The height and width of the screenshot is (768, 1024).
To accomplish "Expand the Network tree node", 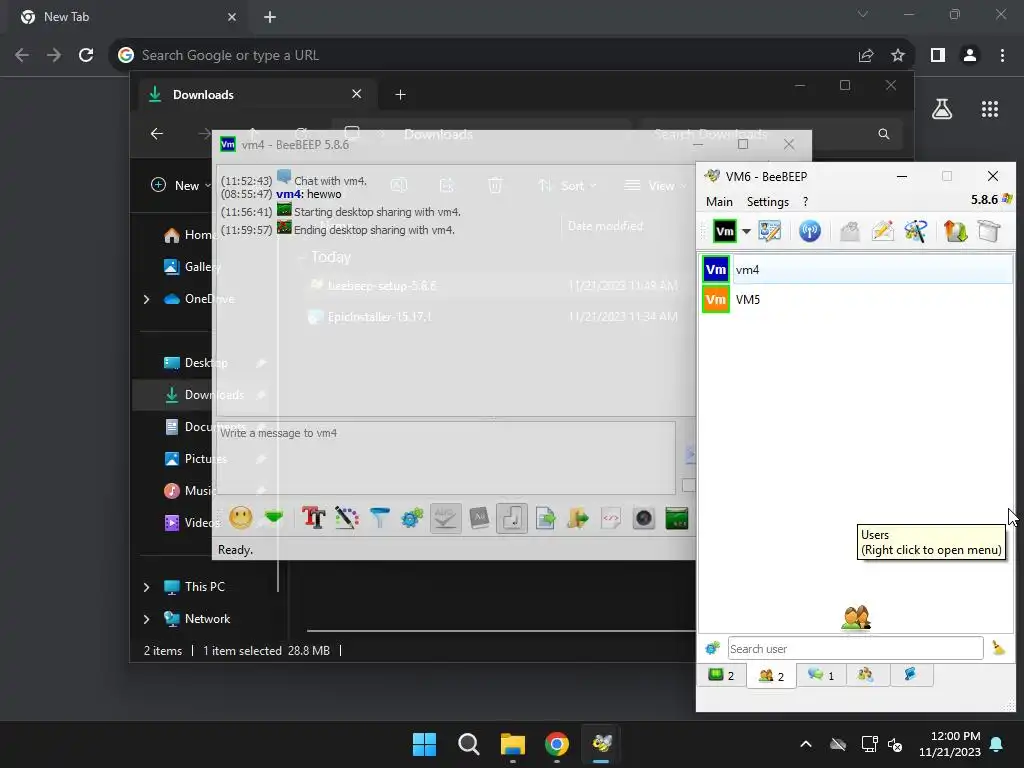I will pyautogui.click(x=146, y=619).
